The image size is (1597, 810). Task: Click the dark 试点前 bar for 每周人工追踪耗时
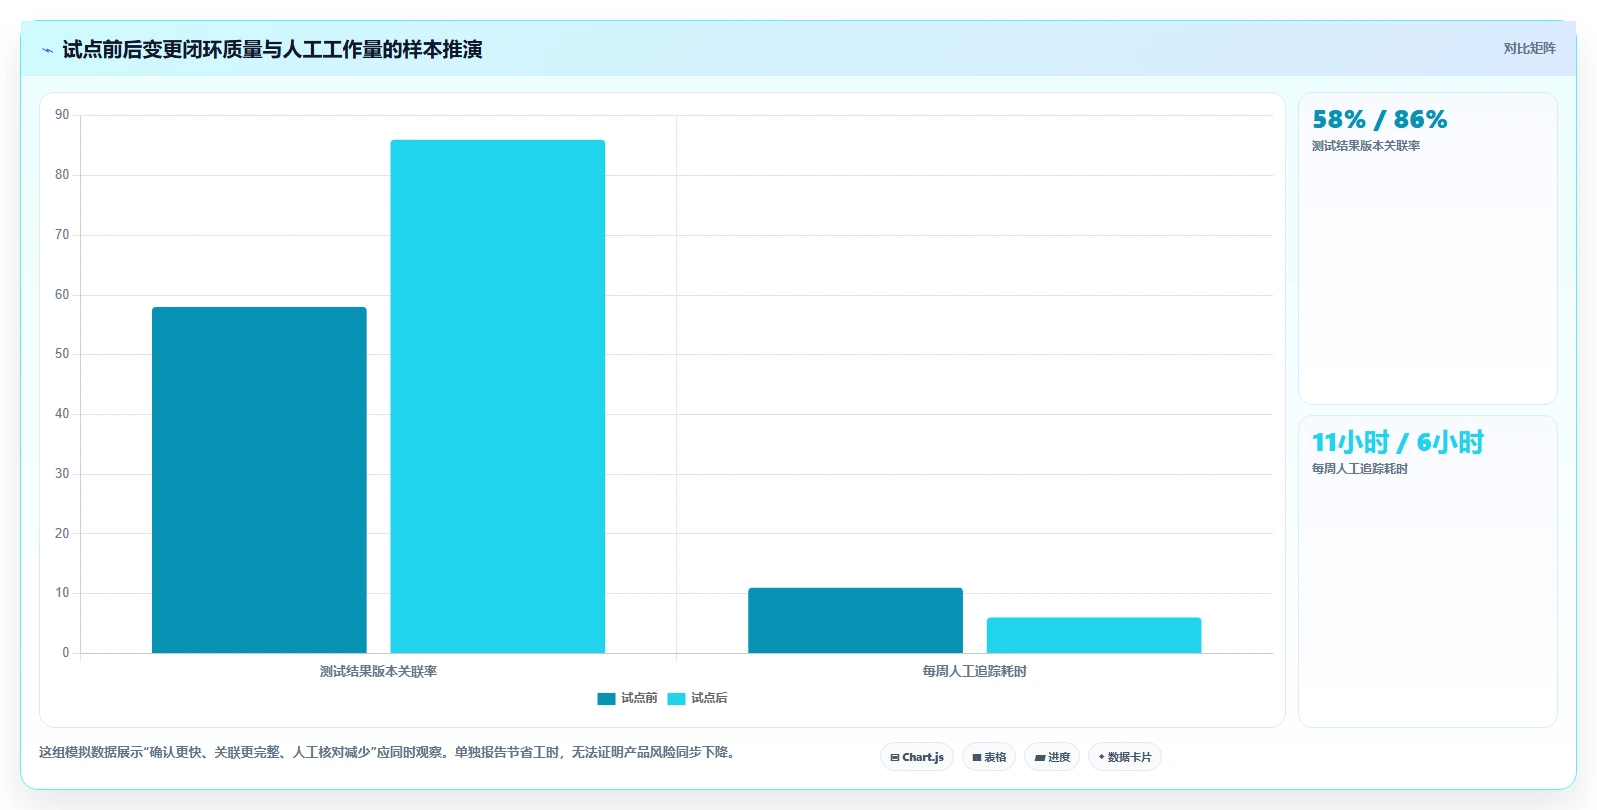click(x=855, y=620)
